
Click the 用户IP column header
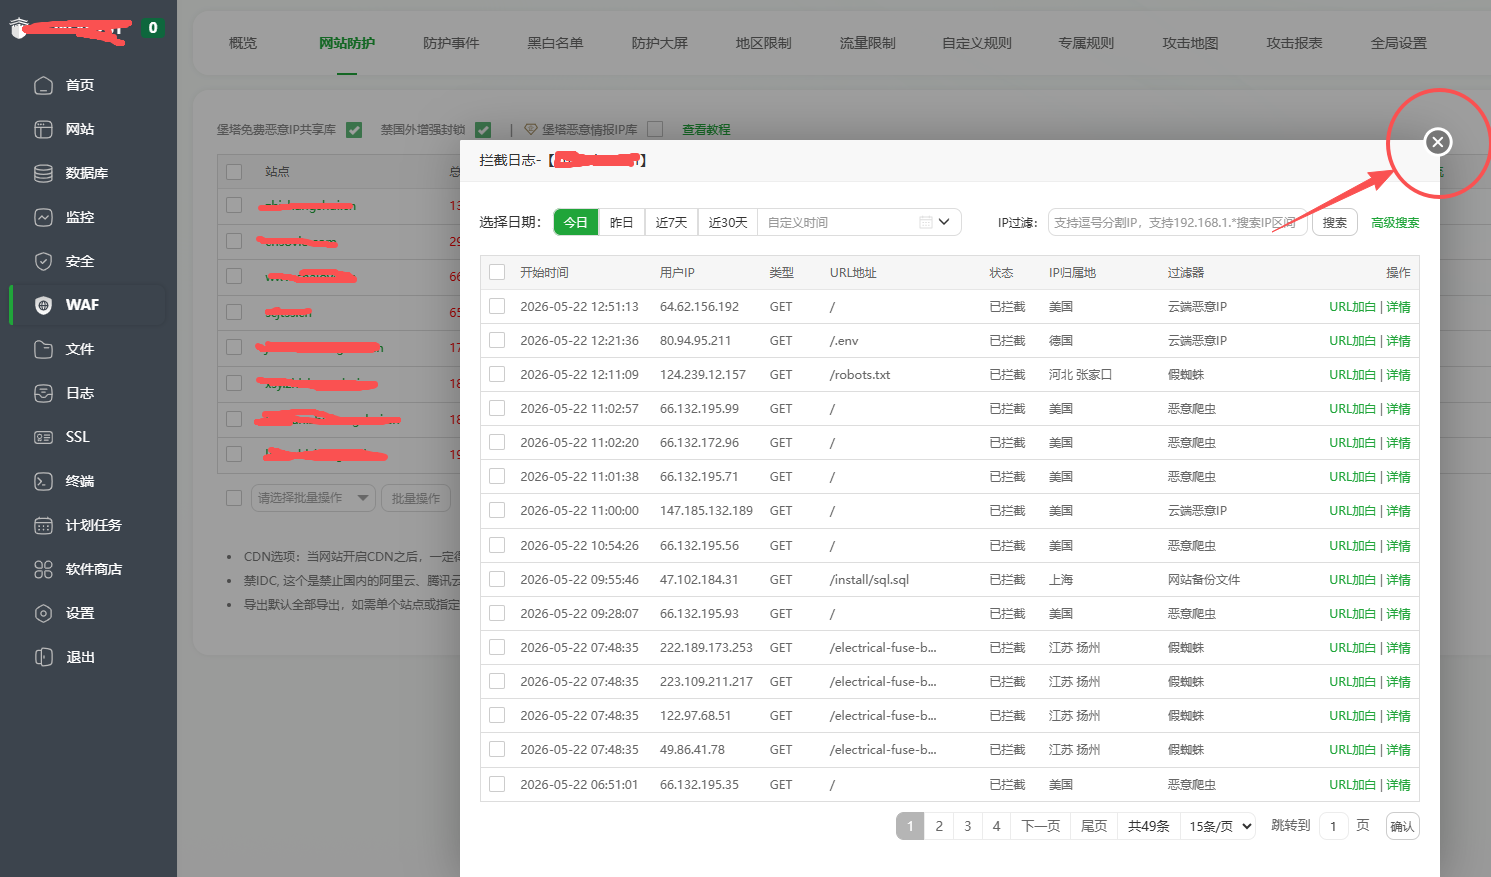click(x=677, y=273)
